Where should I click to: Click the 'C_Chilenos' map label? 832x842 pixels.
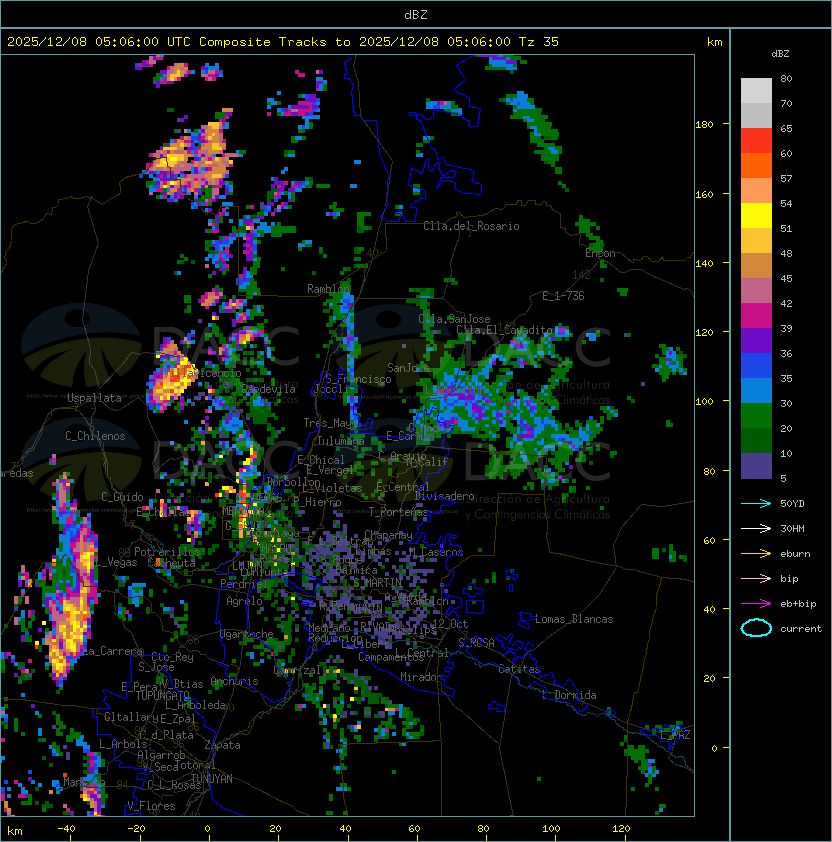(95, 436)
